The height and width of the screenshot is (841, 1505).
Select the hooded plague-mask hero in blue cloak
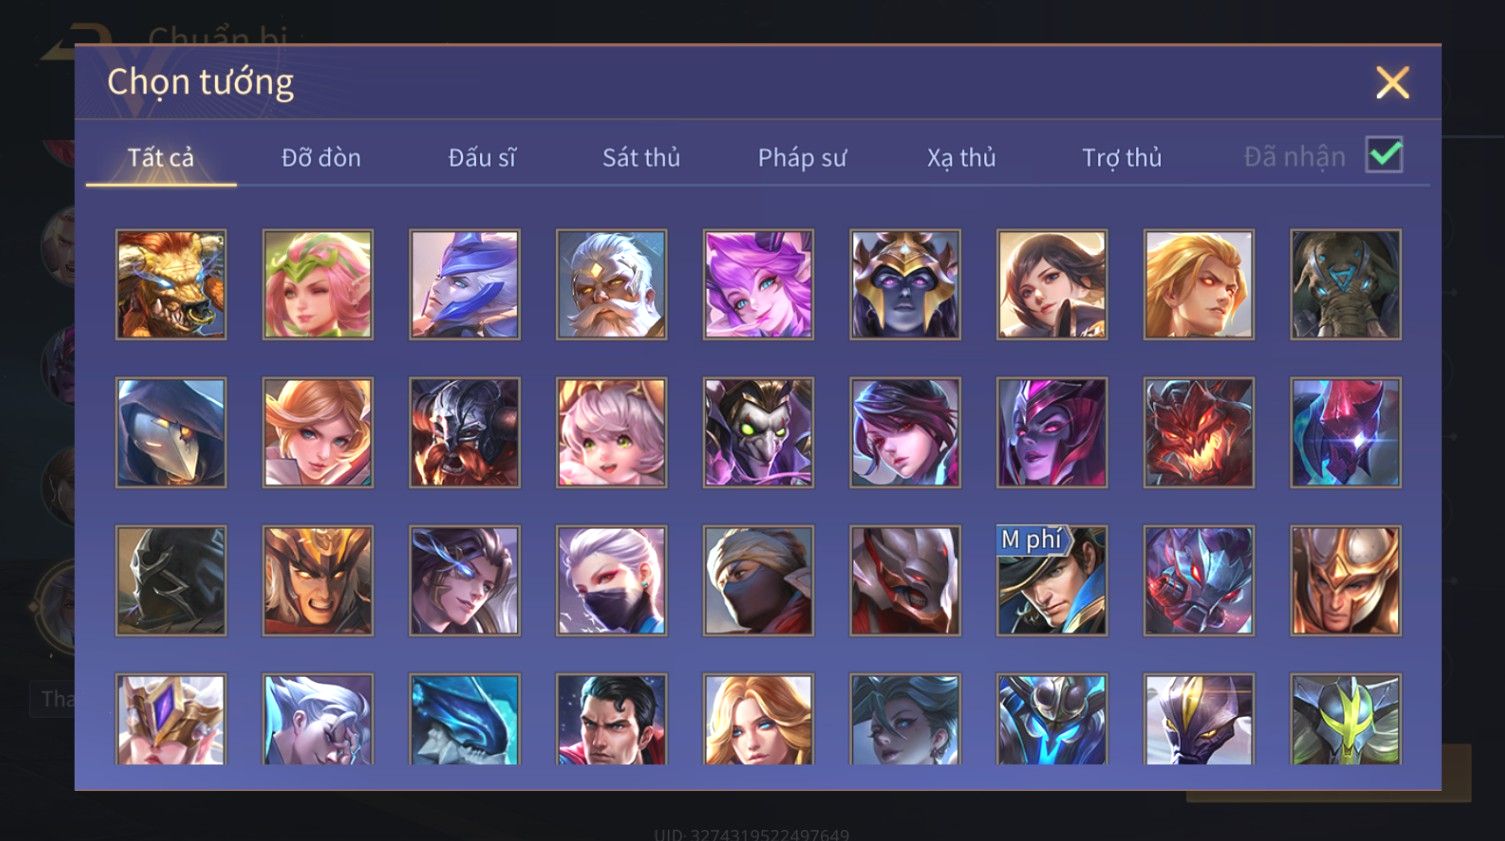[171, 433]
